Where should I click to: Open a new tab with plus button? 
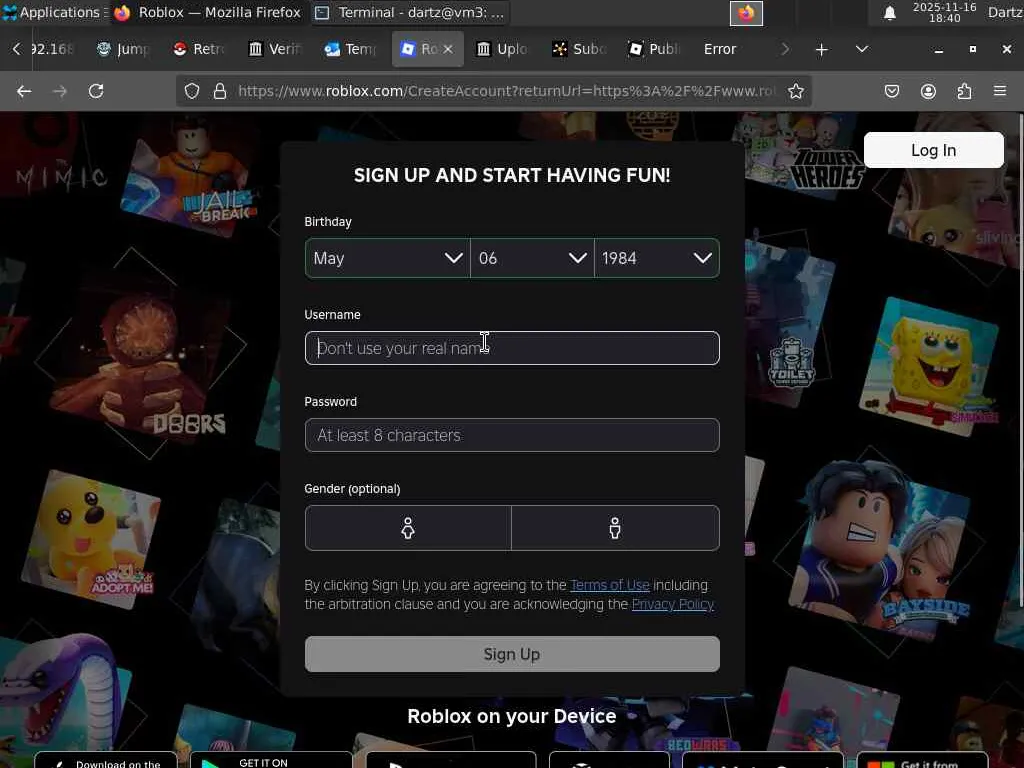click(822, 49)
